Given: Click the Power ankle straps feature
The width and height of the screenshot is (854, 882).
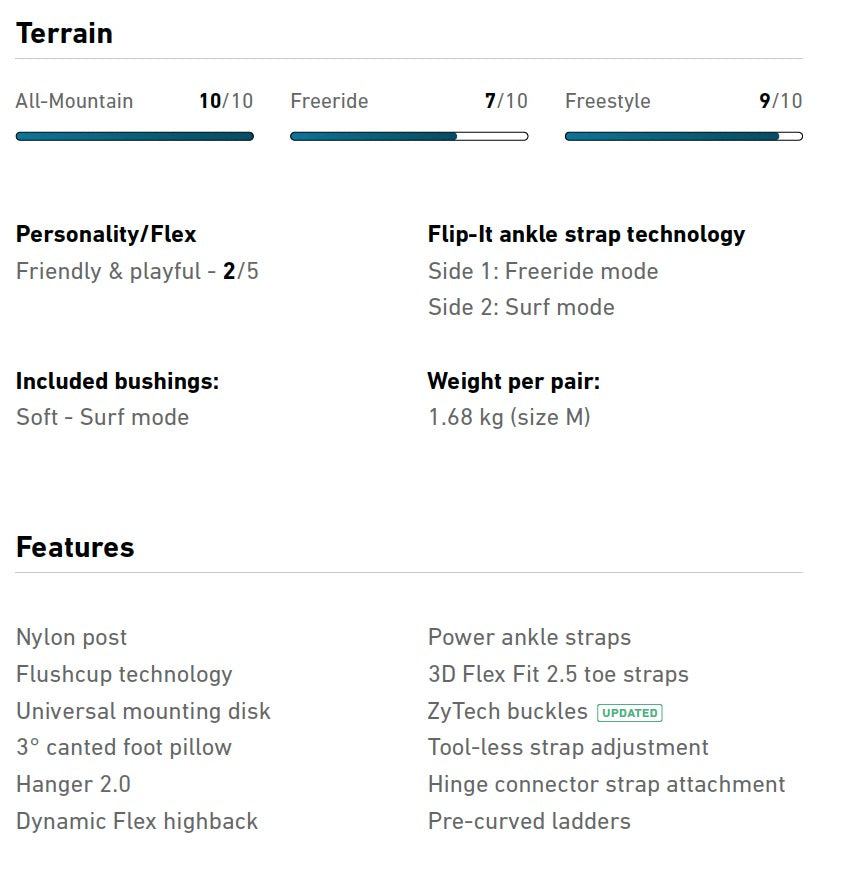Looking at the screenshot, I should point(529,637).
